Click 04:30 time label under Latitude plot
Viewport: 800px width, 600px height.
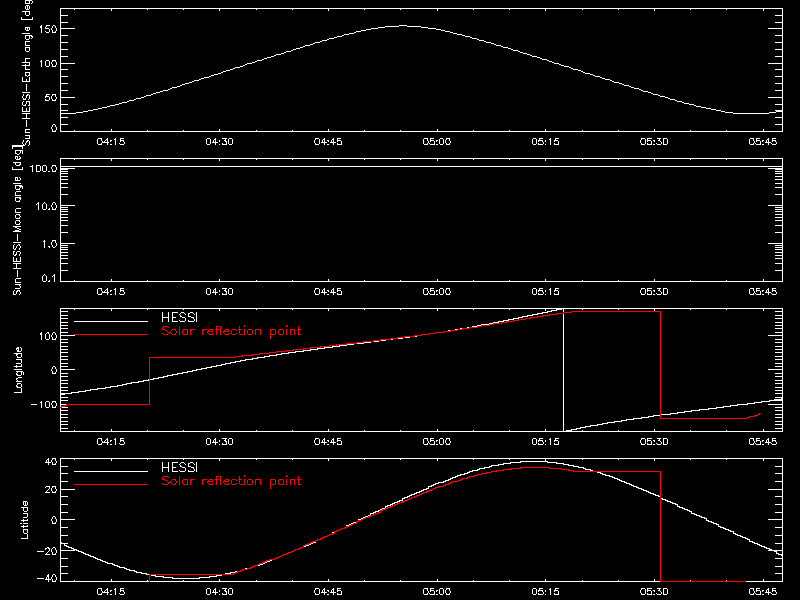point(219,592)
